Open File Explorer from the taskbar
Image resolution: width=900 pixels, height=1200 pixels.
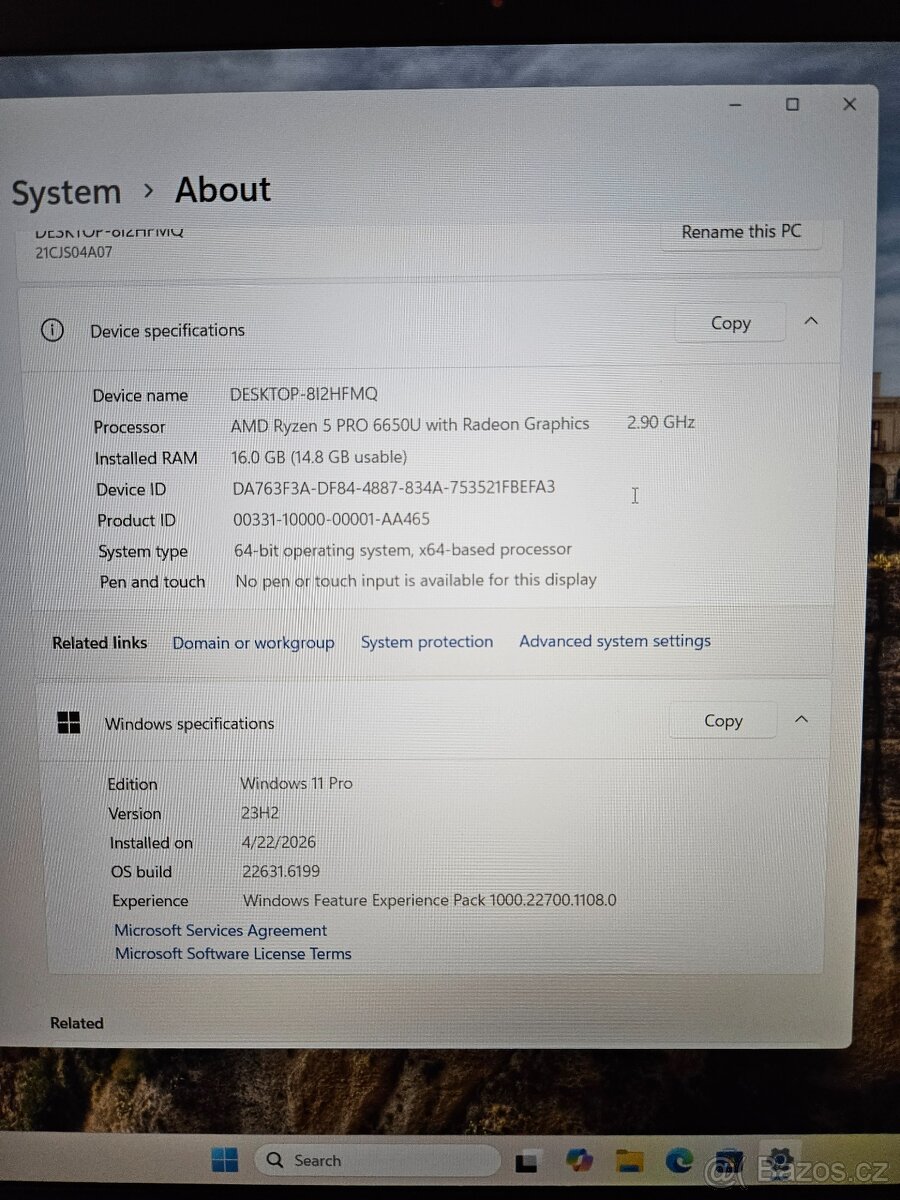coord(630,1160)
